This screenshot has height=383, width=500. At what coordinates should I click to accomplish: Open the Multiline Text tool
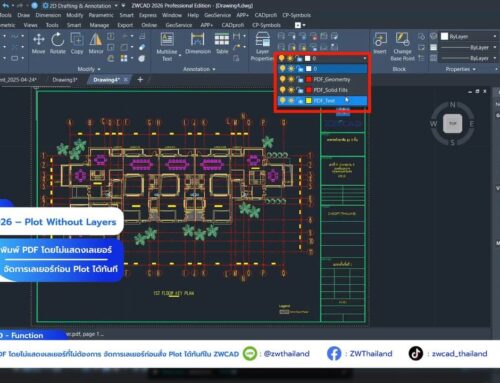pyautogui.click(x=167, y=47)
